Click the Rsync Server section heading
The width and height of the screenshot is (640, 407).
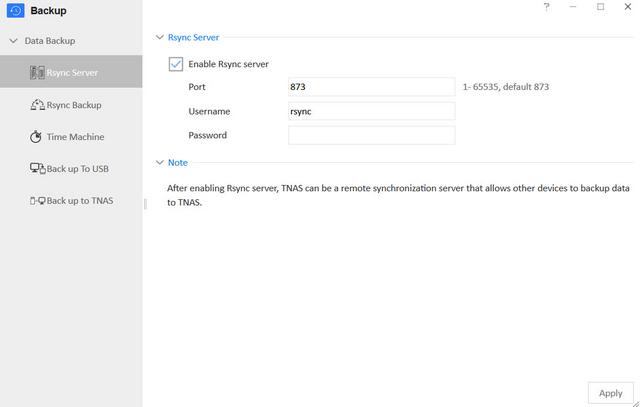point(193,37)
